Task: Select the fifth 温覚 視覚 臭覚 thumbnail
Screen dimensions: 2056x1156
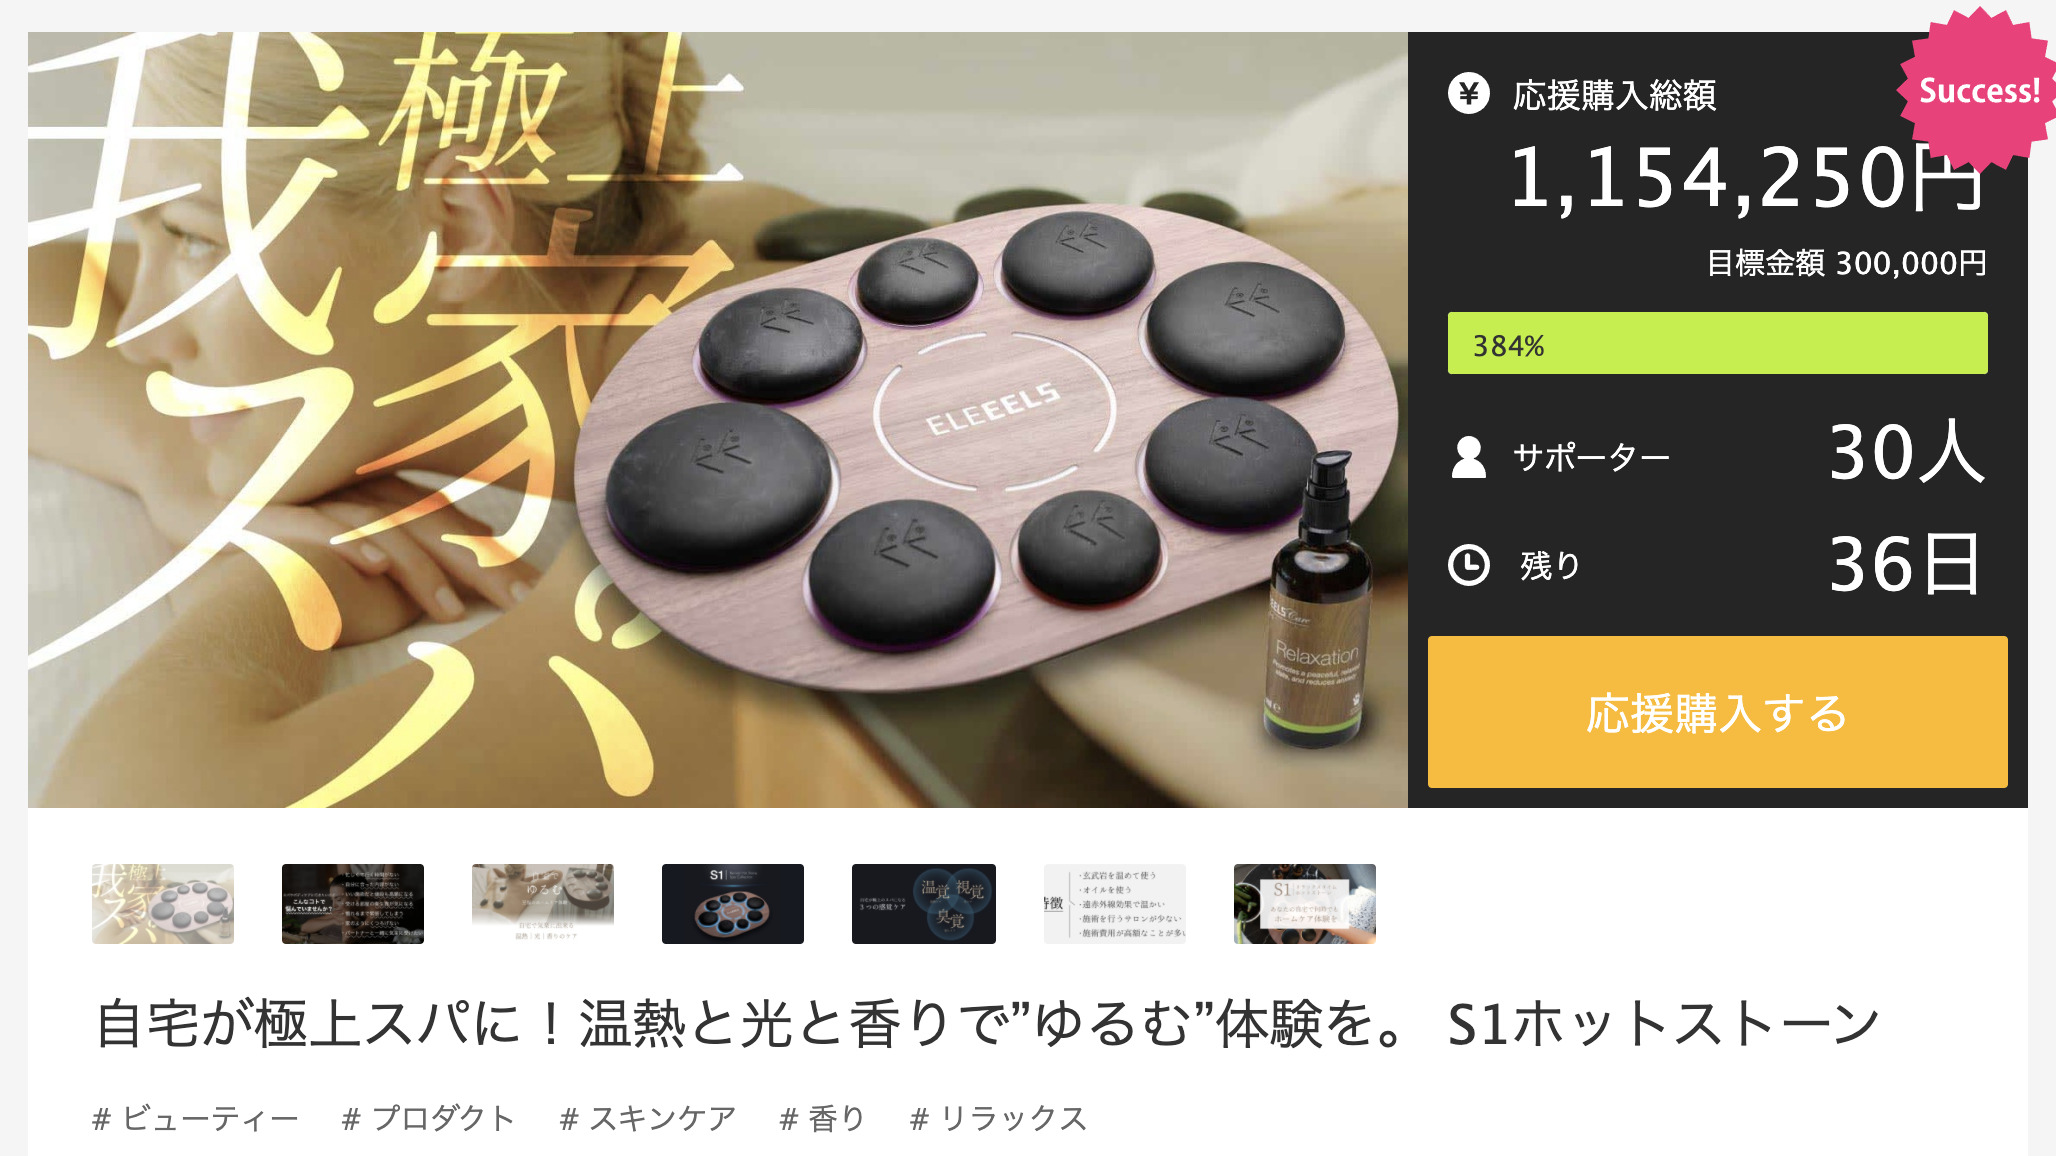Action: (923, 904)
